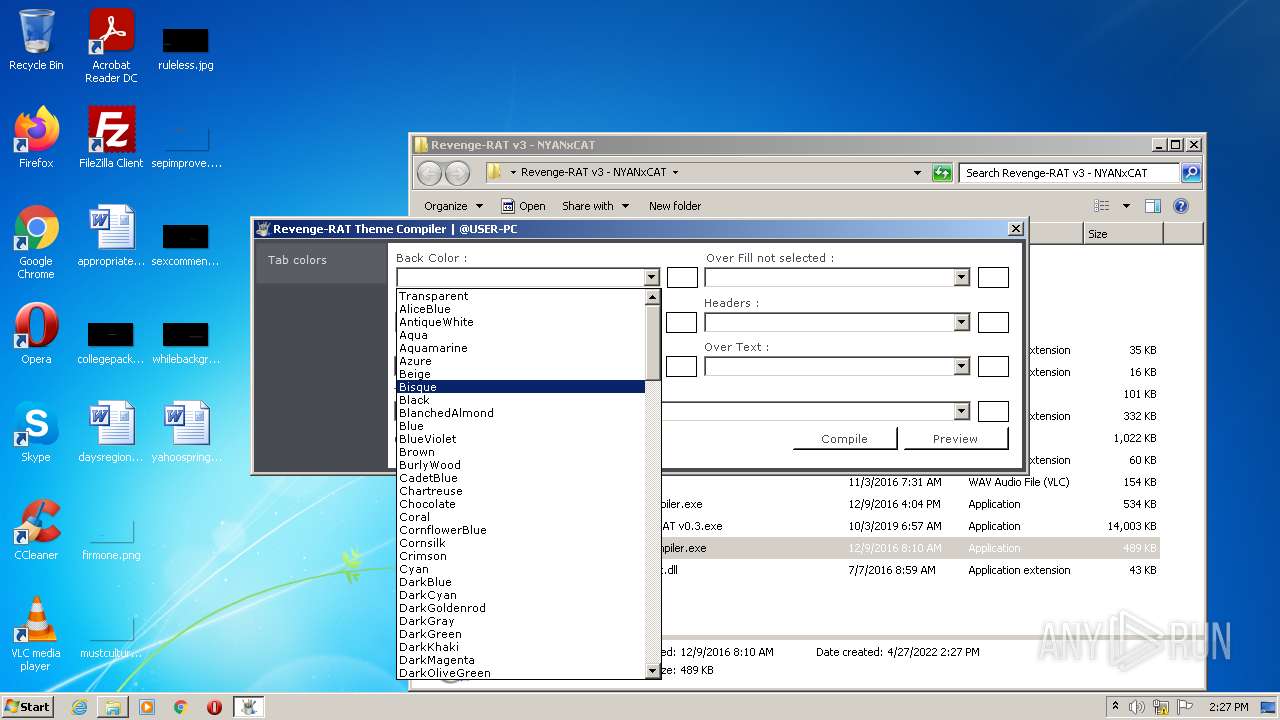Click the refresh icon beside the address bar
The width and height of the screenshot is (1280, 720).
click(x=942, y=173)
